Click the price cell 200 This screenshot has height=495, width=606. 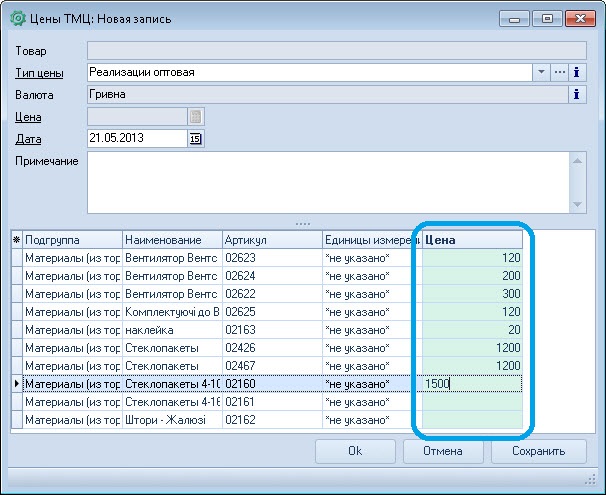[472, 276]
